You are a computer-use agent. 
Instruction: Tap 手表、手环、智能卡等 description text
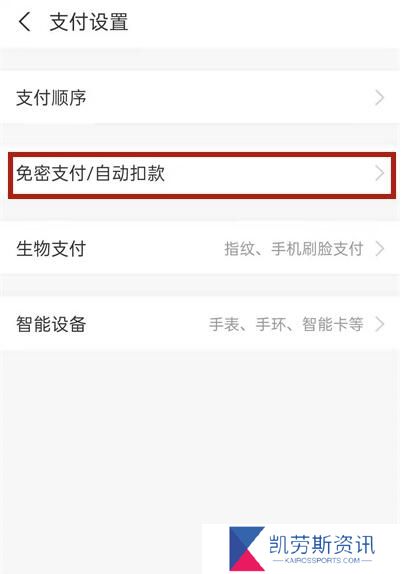pyautogui.click(x=286, y=324)
